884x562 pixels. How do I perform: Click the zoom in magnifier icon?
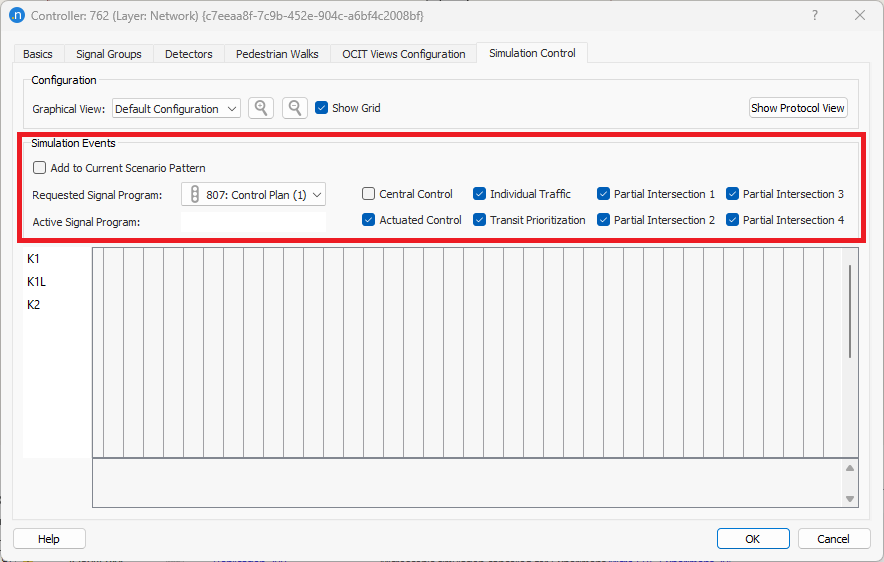(x=260, y=108)
